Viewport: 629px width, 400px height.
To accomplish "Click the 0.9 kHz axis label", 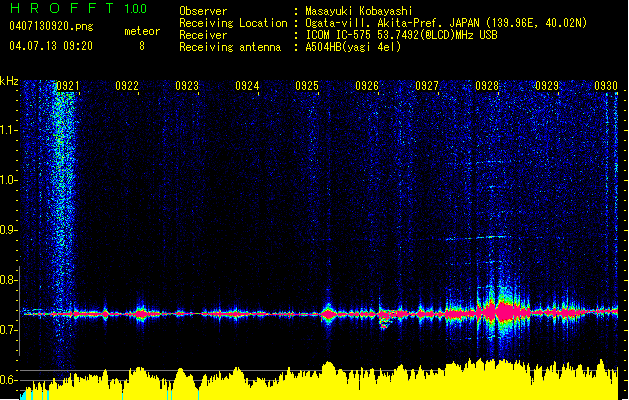I will [x=8, y=230].
